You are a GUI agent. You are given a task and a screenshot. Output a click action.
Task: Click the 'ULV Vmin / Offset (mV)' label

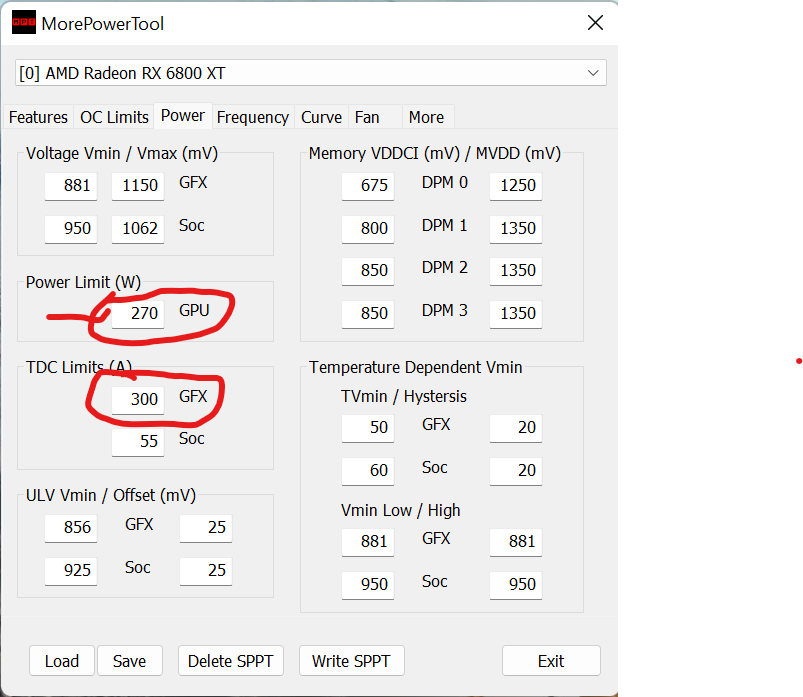(111, 496)
